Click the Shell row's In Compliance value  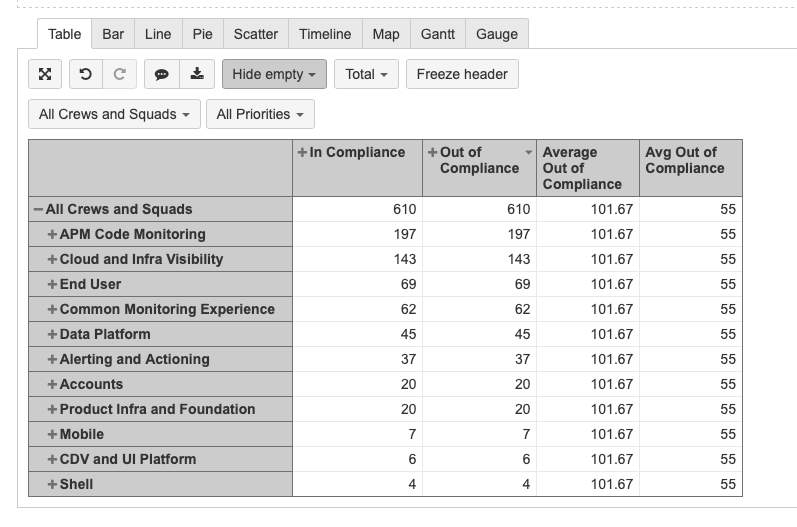point(412,484)
